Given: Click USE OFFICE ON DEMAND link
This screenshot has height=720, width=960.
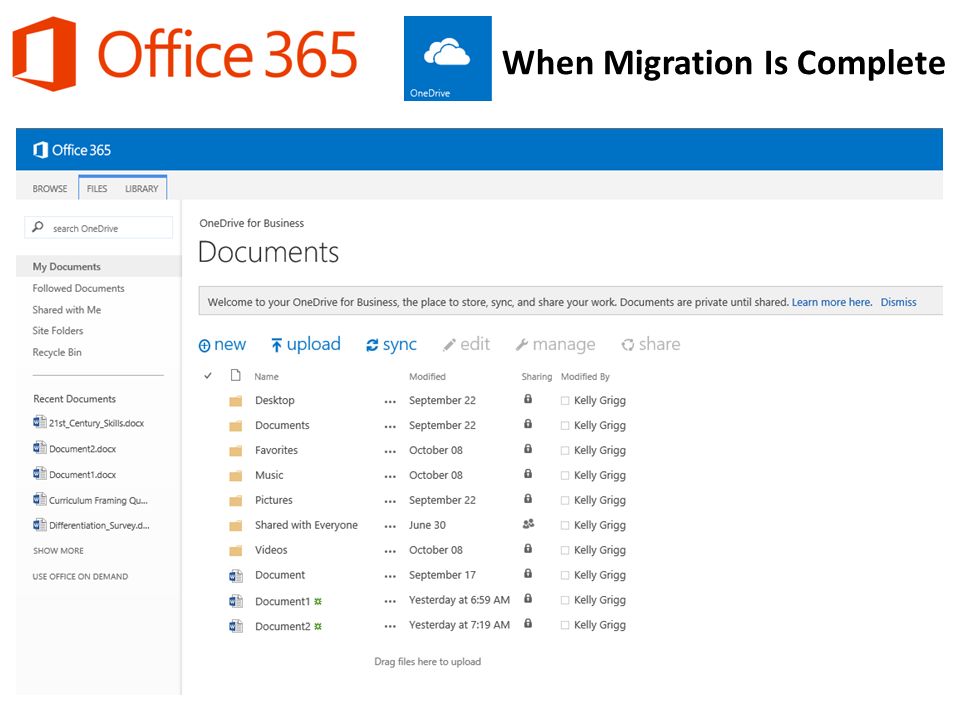Looking at the screenshot, I should (x=80, y=576).
